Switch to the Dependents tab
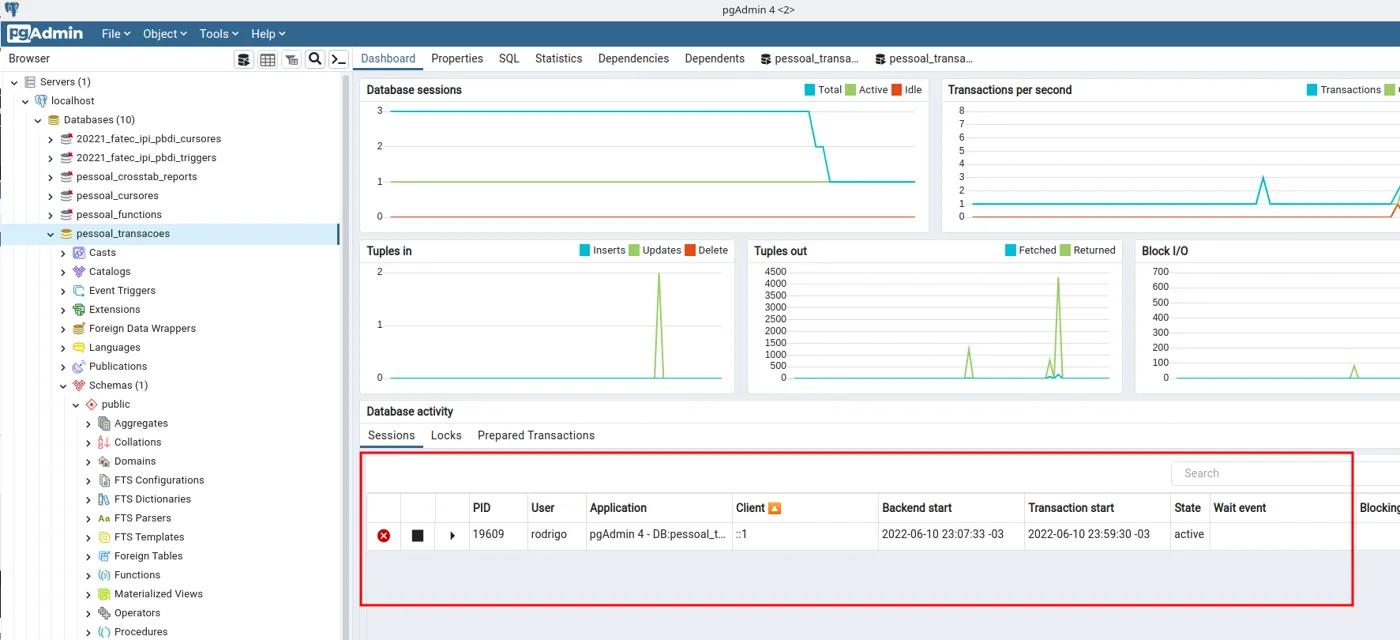Viewport: 1400px width, 640px height. (x=714, y=59)
